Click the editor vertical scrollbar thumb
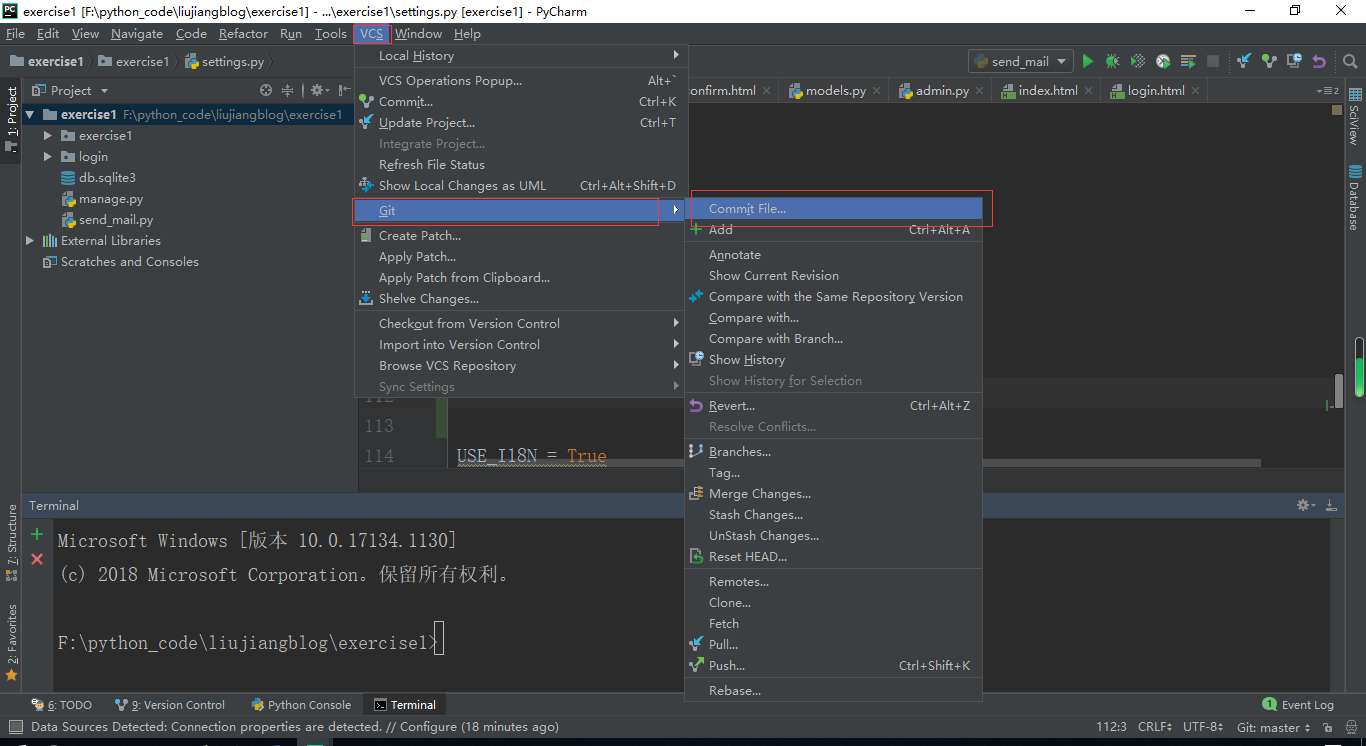 pos(1339,390)
